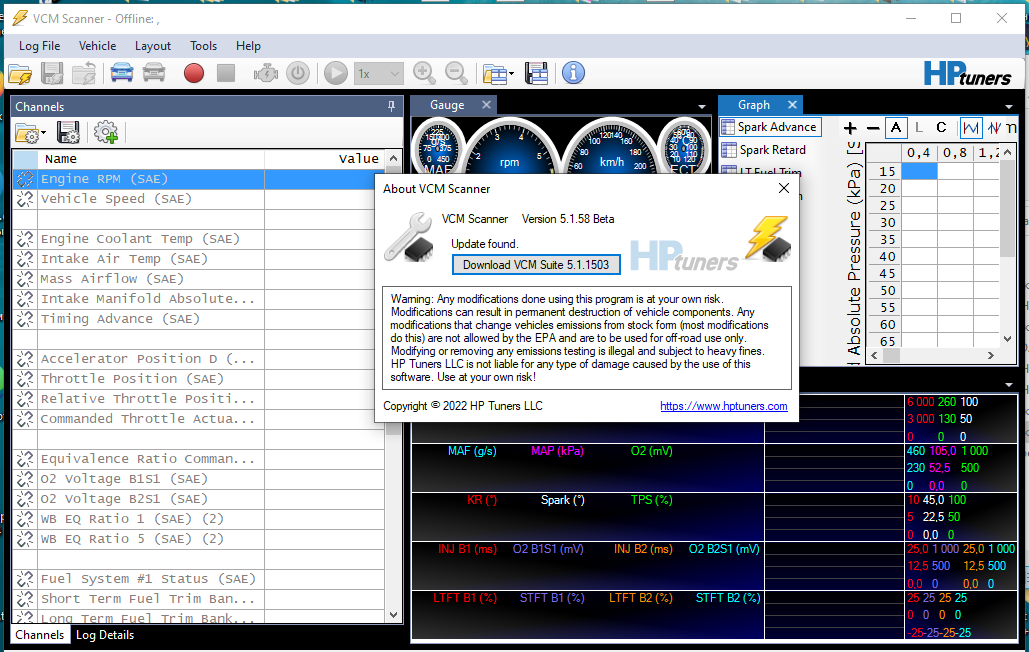Open the Log File menu

click(x=39, y=46)
